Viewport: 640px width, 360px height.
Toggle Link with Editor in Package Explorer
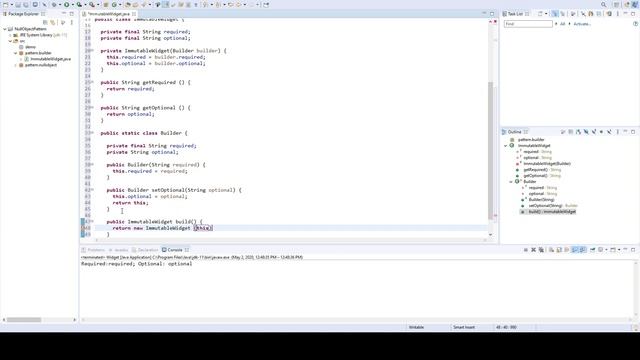53,22
